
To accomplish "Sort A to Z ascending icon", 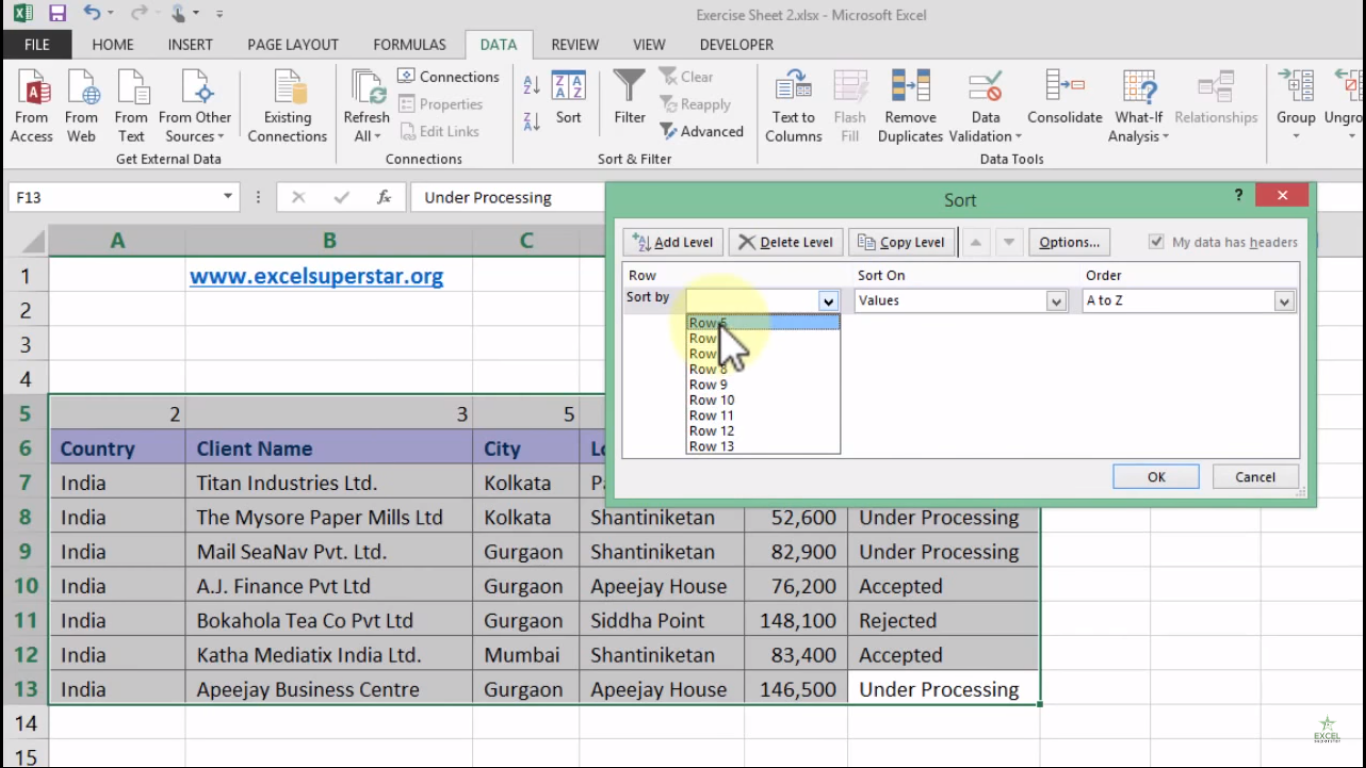I will (531, 86).
